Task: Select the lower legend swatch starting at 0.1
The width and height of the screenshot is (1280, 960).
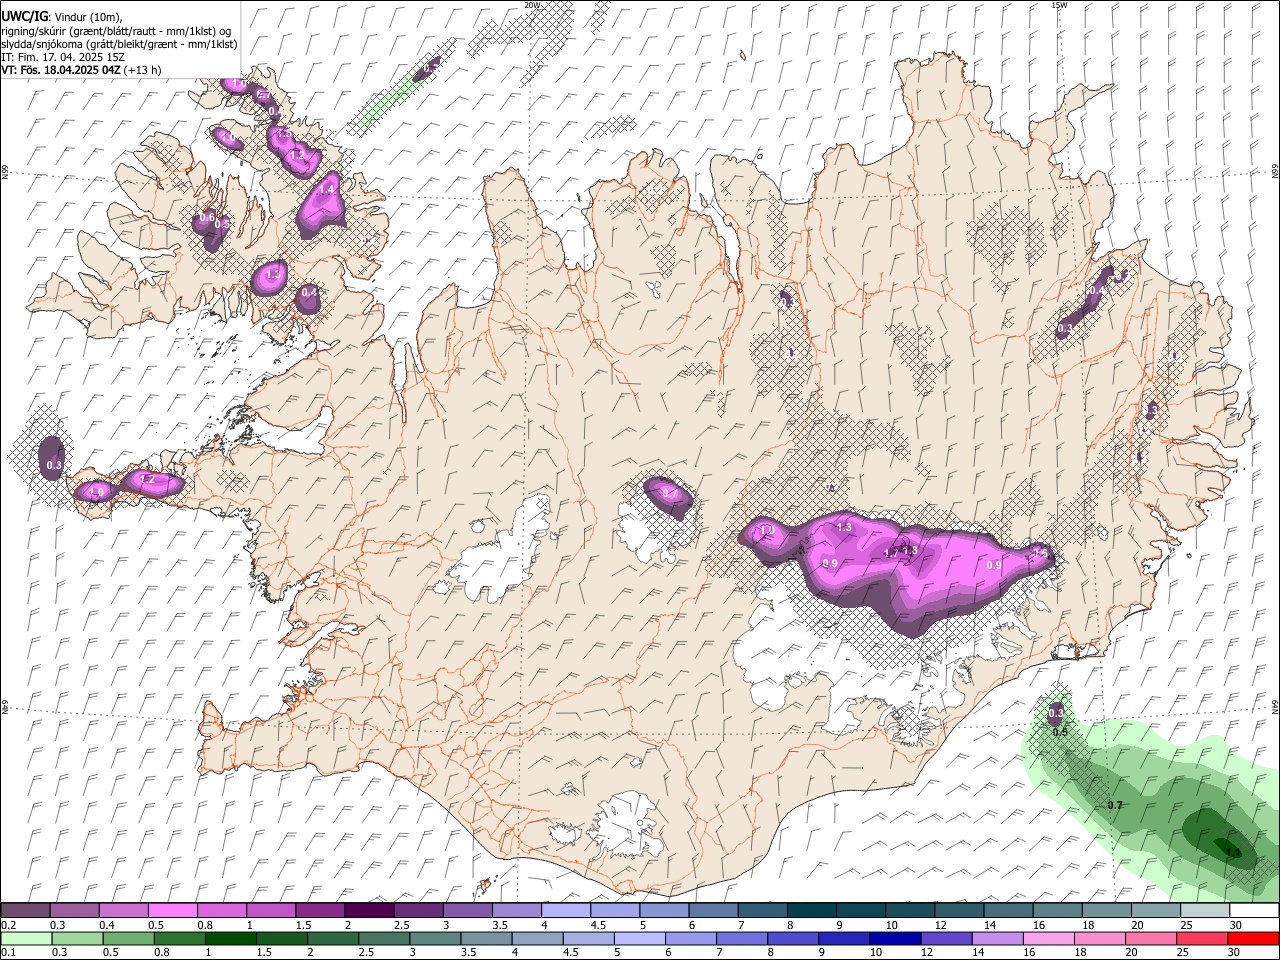Action: pyautogui.click(x=26, y=938)
